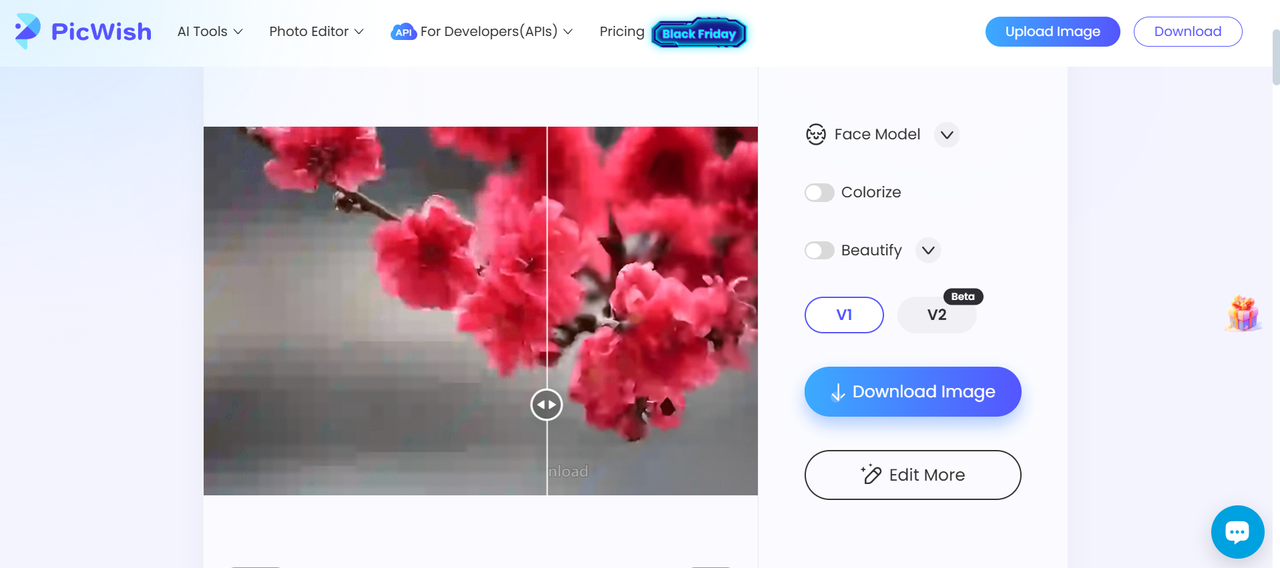Toggle the Colorize switch
The width and height of the screenshot is (1280, 568).
(x=819, y=192)
